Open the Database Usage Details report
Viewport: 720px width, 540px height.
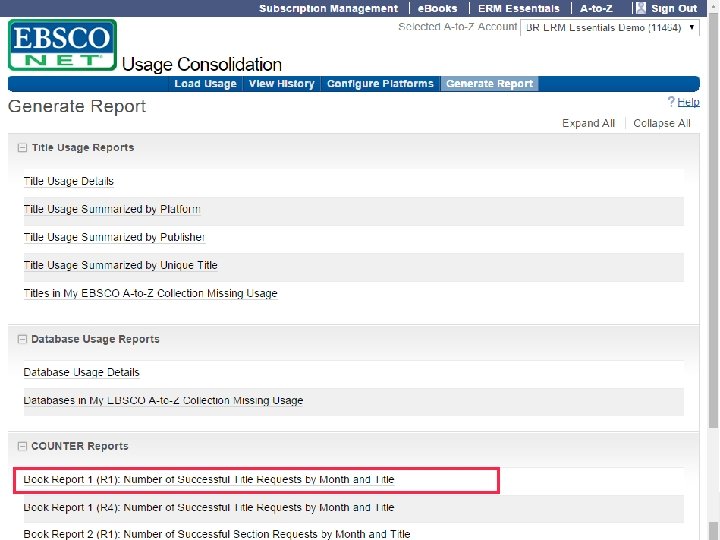pos(81,372)
